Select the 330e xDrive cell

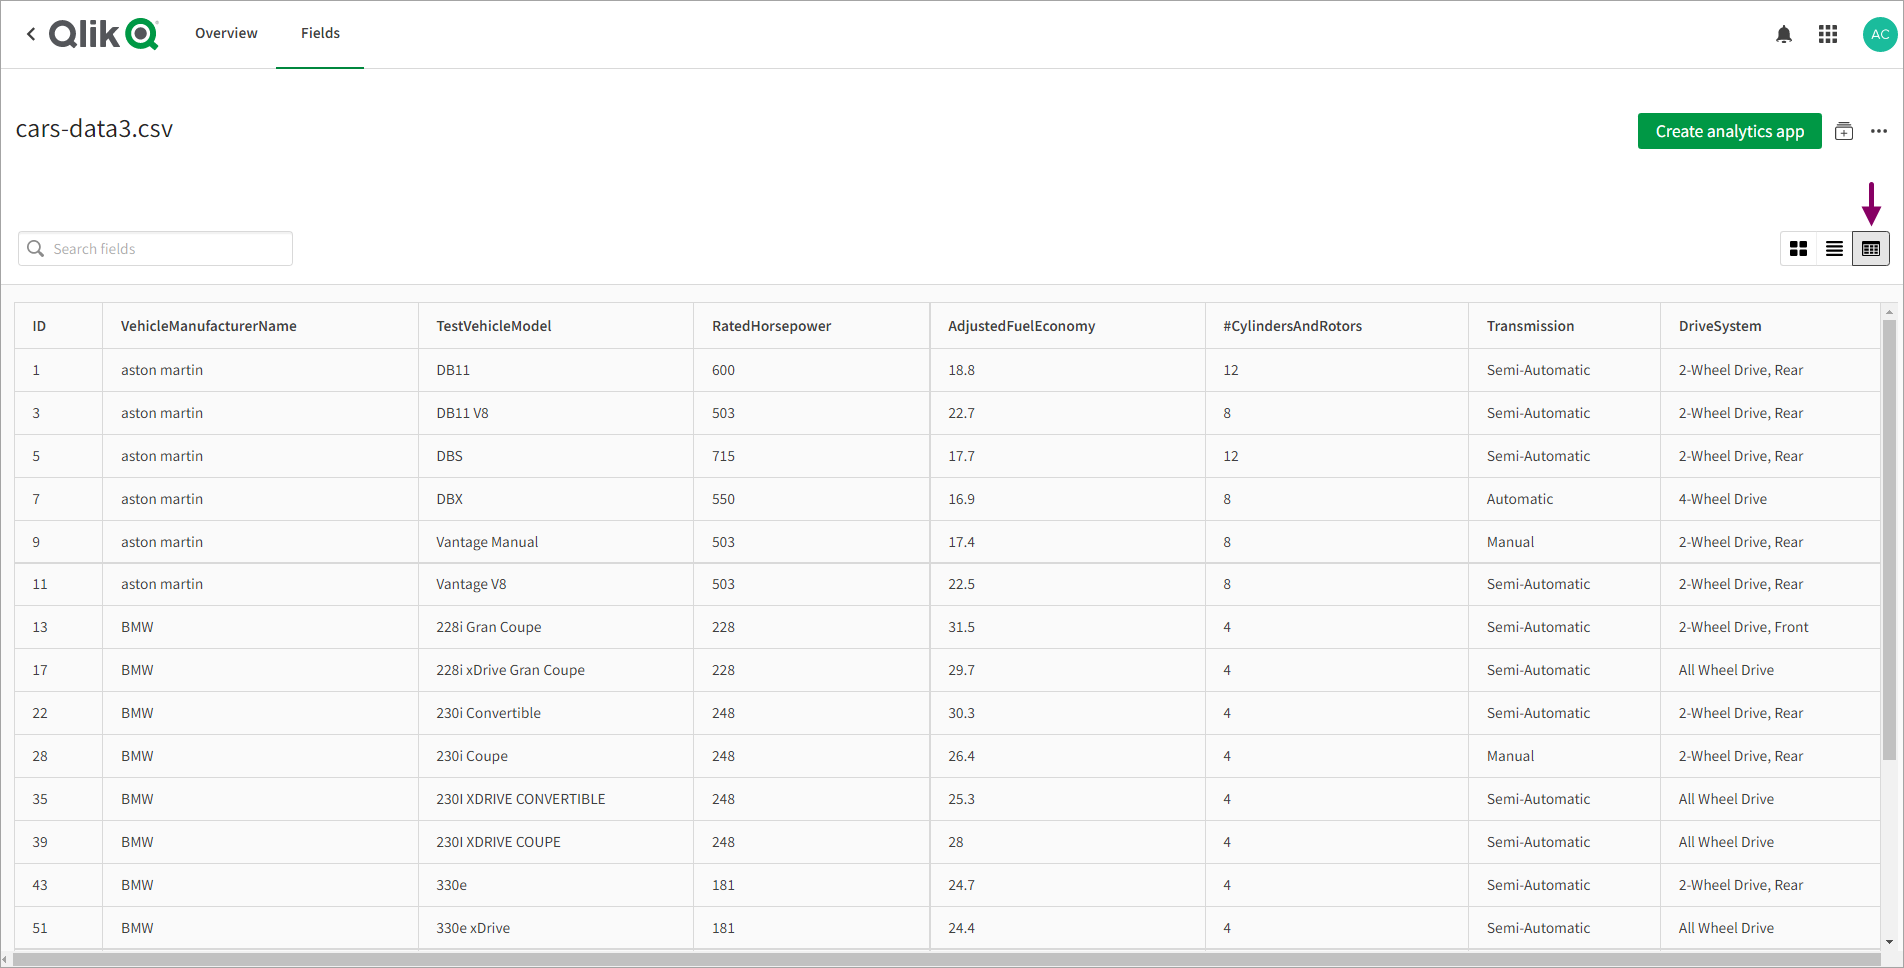pos(556,928)
